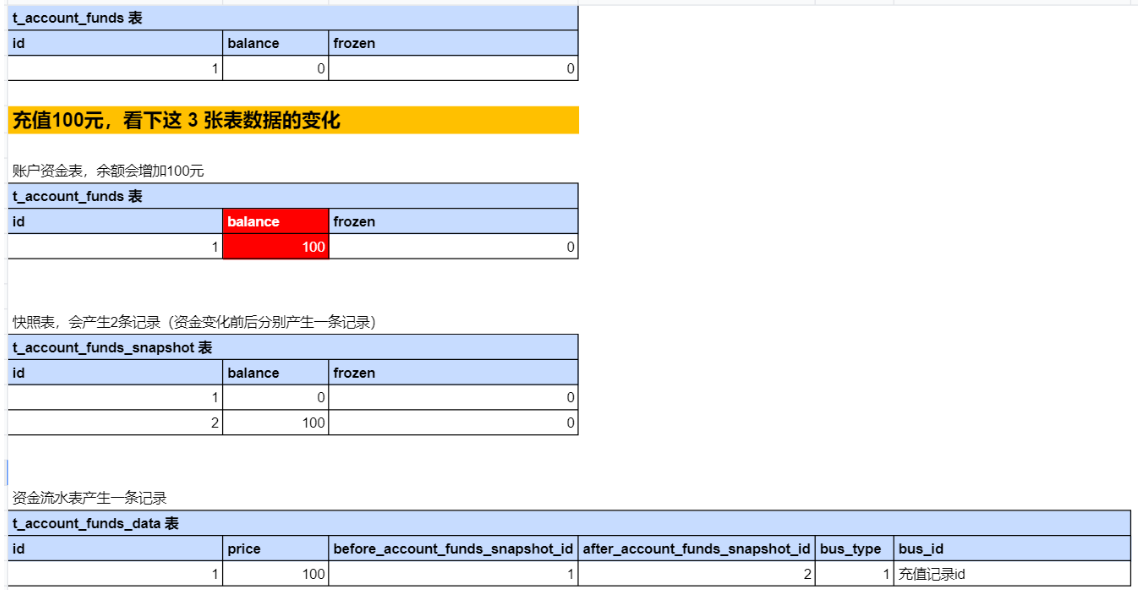The image size is (1140, 590).
Task: Select the after_account_funds_snapshot_id header cell
Action: [696, 549]
